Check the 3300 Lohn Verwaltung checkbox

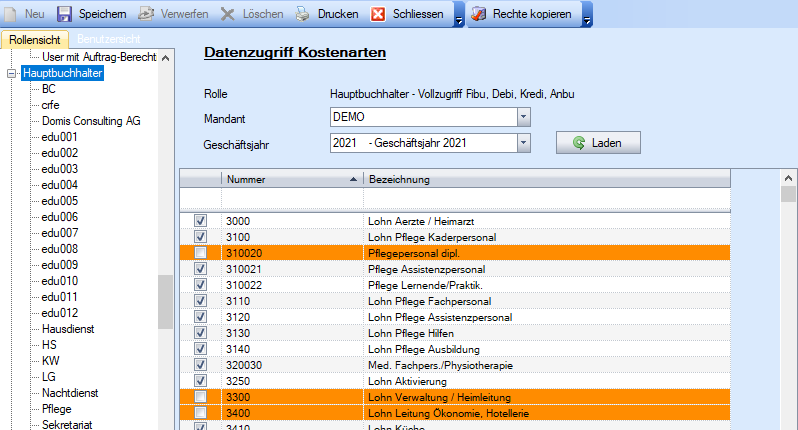coord(201,397)
